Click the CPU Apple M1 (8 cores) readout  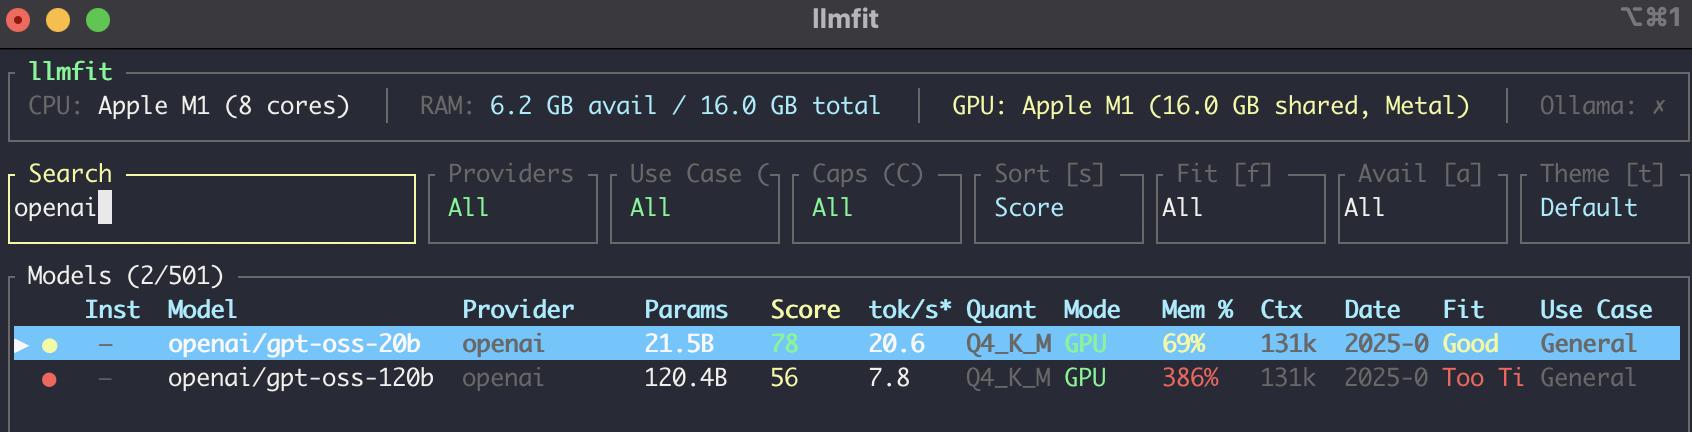[x=189, y=106]
